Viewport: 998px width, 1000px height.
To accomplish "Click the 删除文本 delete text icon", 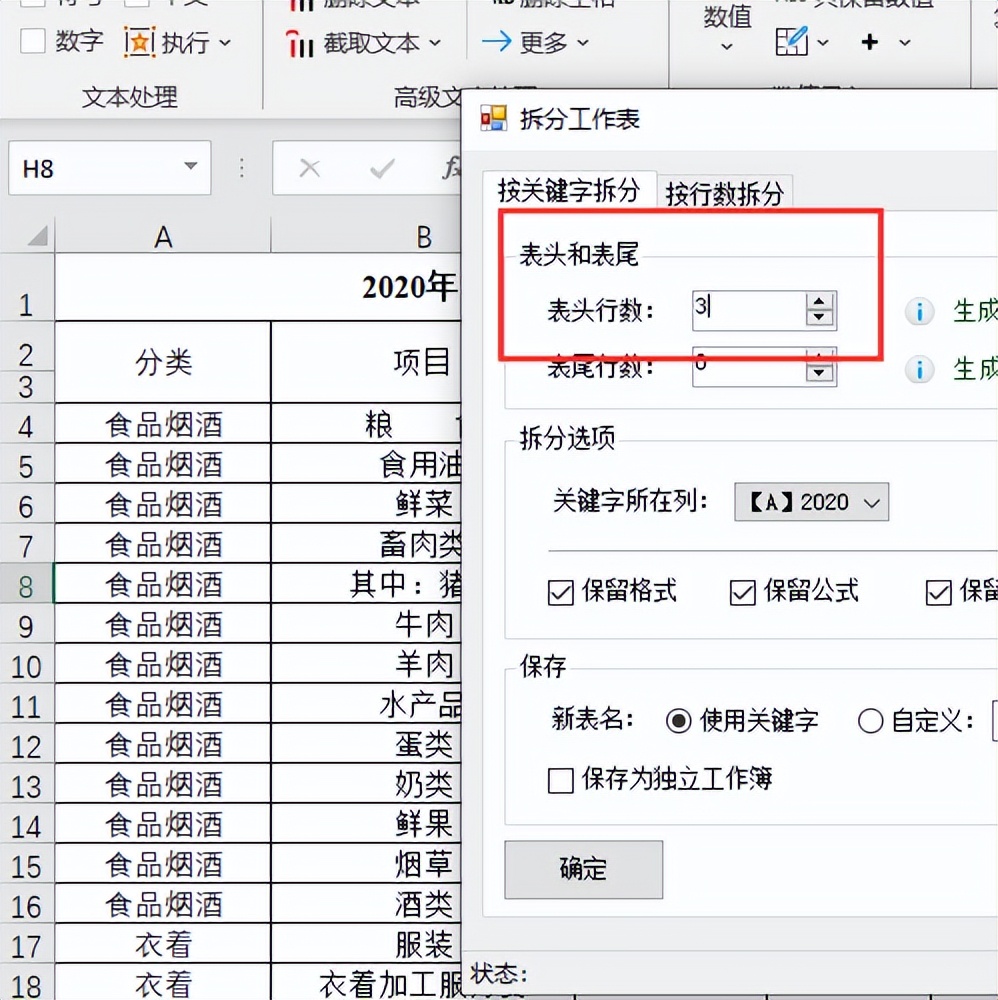I will [x=303, y=4].
